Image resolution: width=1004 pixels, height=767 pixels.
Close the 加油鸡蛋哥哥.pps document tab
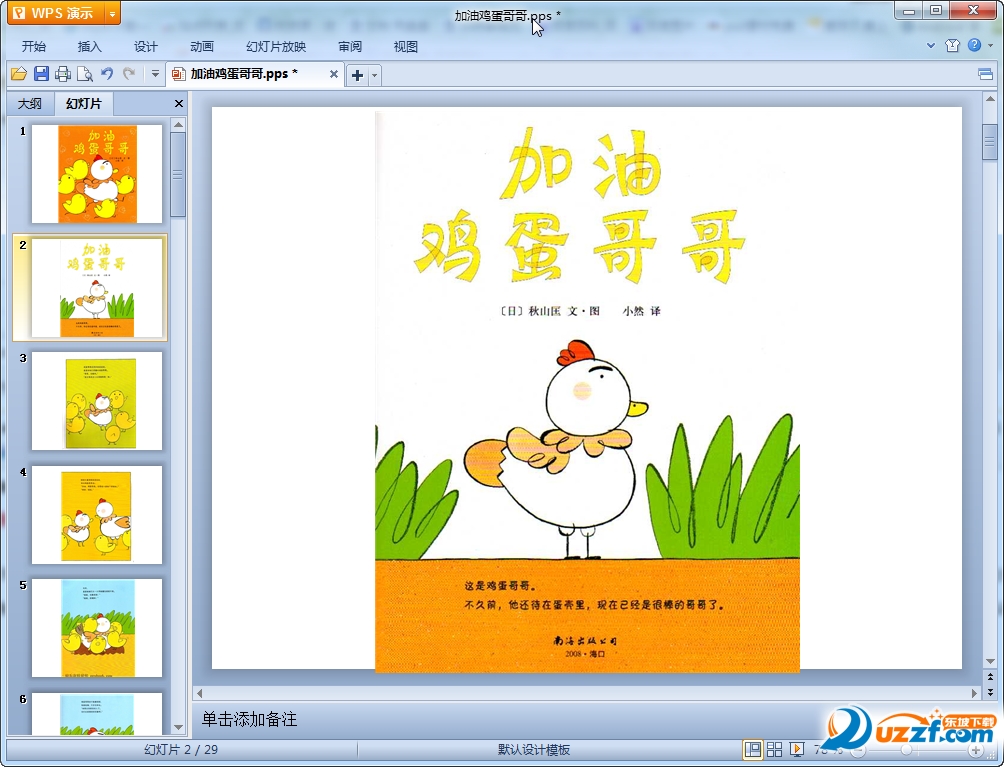pos(334,74)
